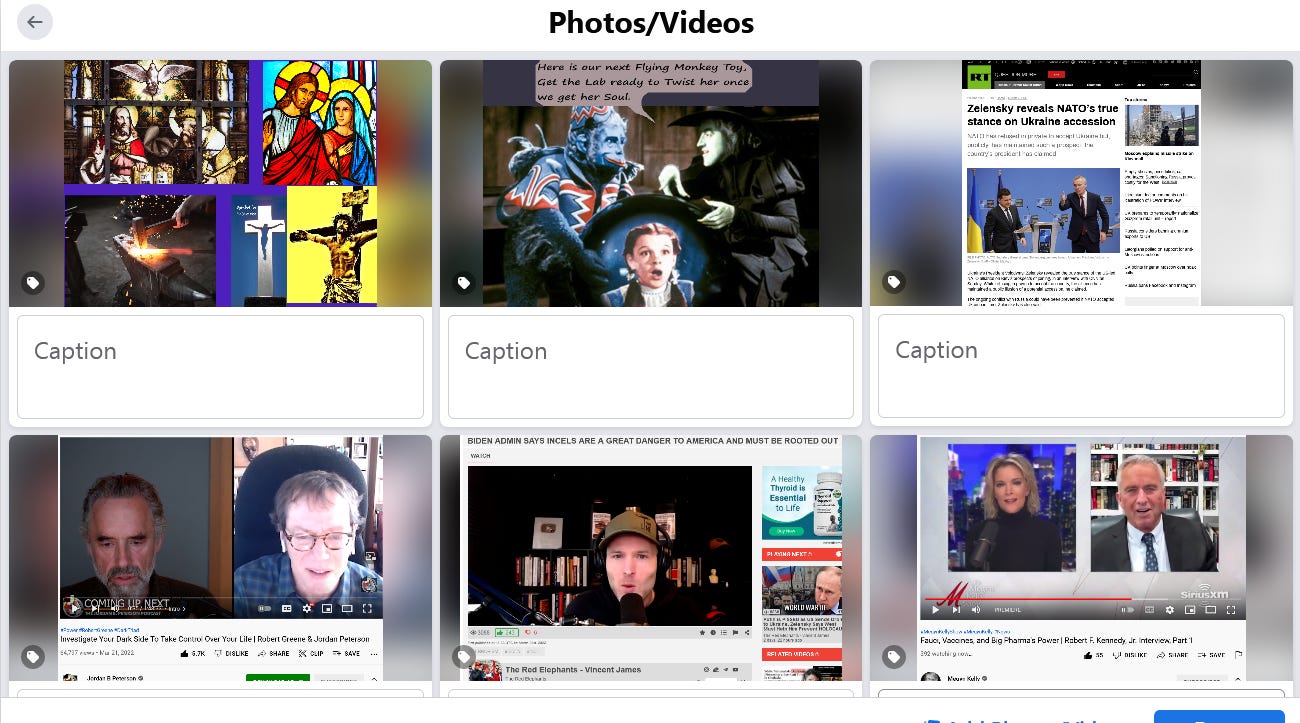
Task: Tag the Zelensky NATO article screenshot
Action: [894, 283]
